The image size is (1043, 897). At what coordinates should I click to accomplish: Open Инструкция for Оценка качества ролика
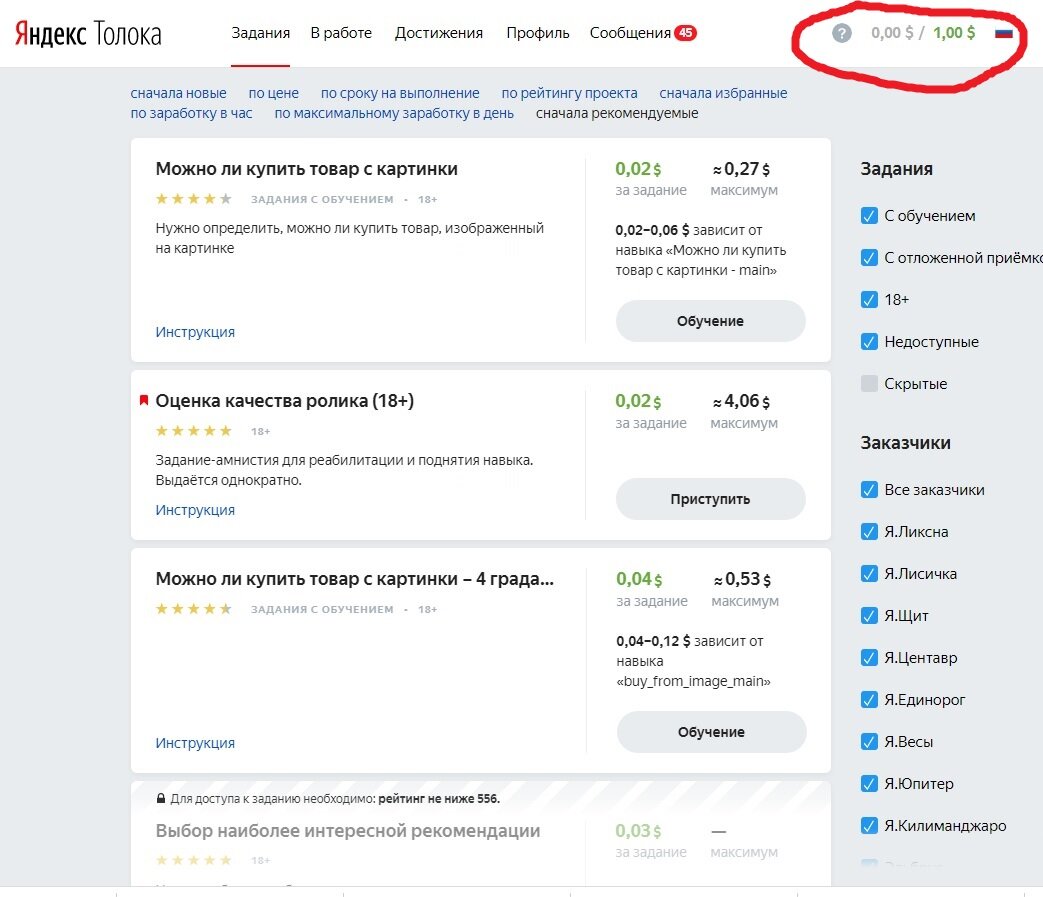pos(195,510)
